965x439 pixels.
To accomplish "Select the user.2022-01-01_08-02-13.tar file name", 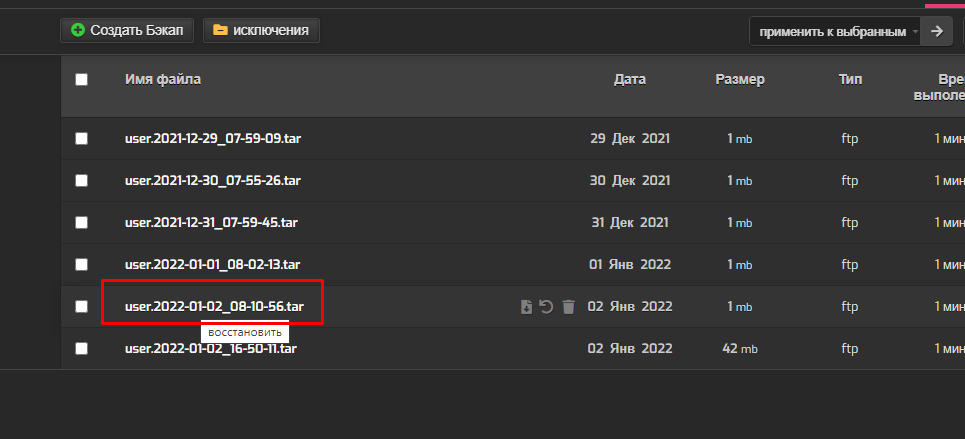I will coord(212,265).
